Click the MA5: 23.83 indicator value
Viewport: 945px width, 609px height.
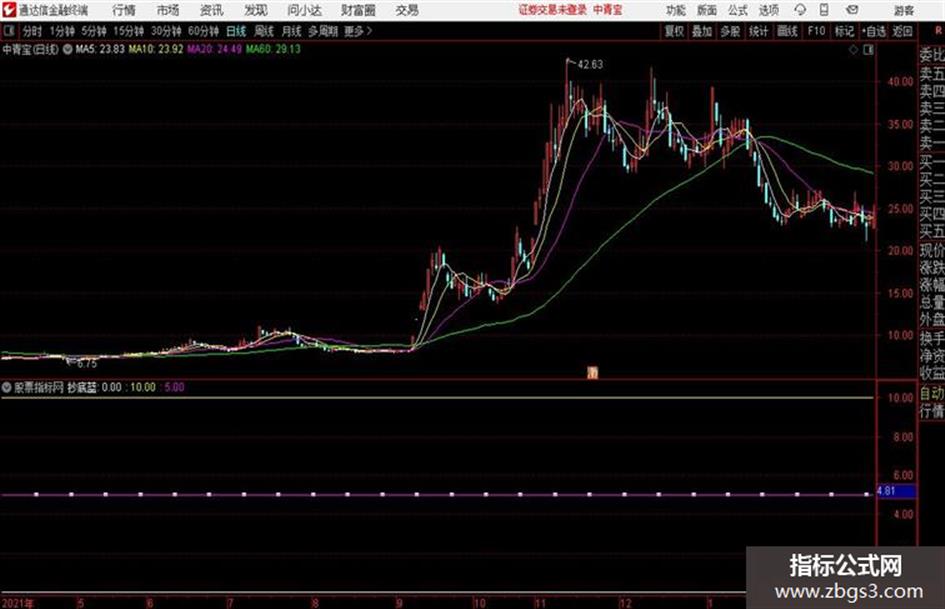(100, 49)
